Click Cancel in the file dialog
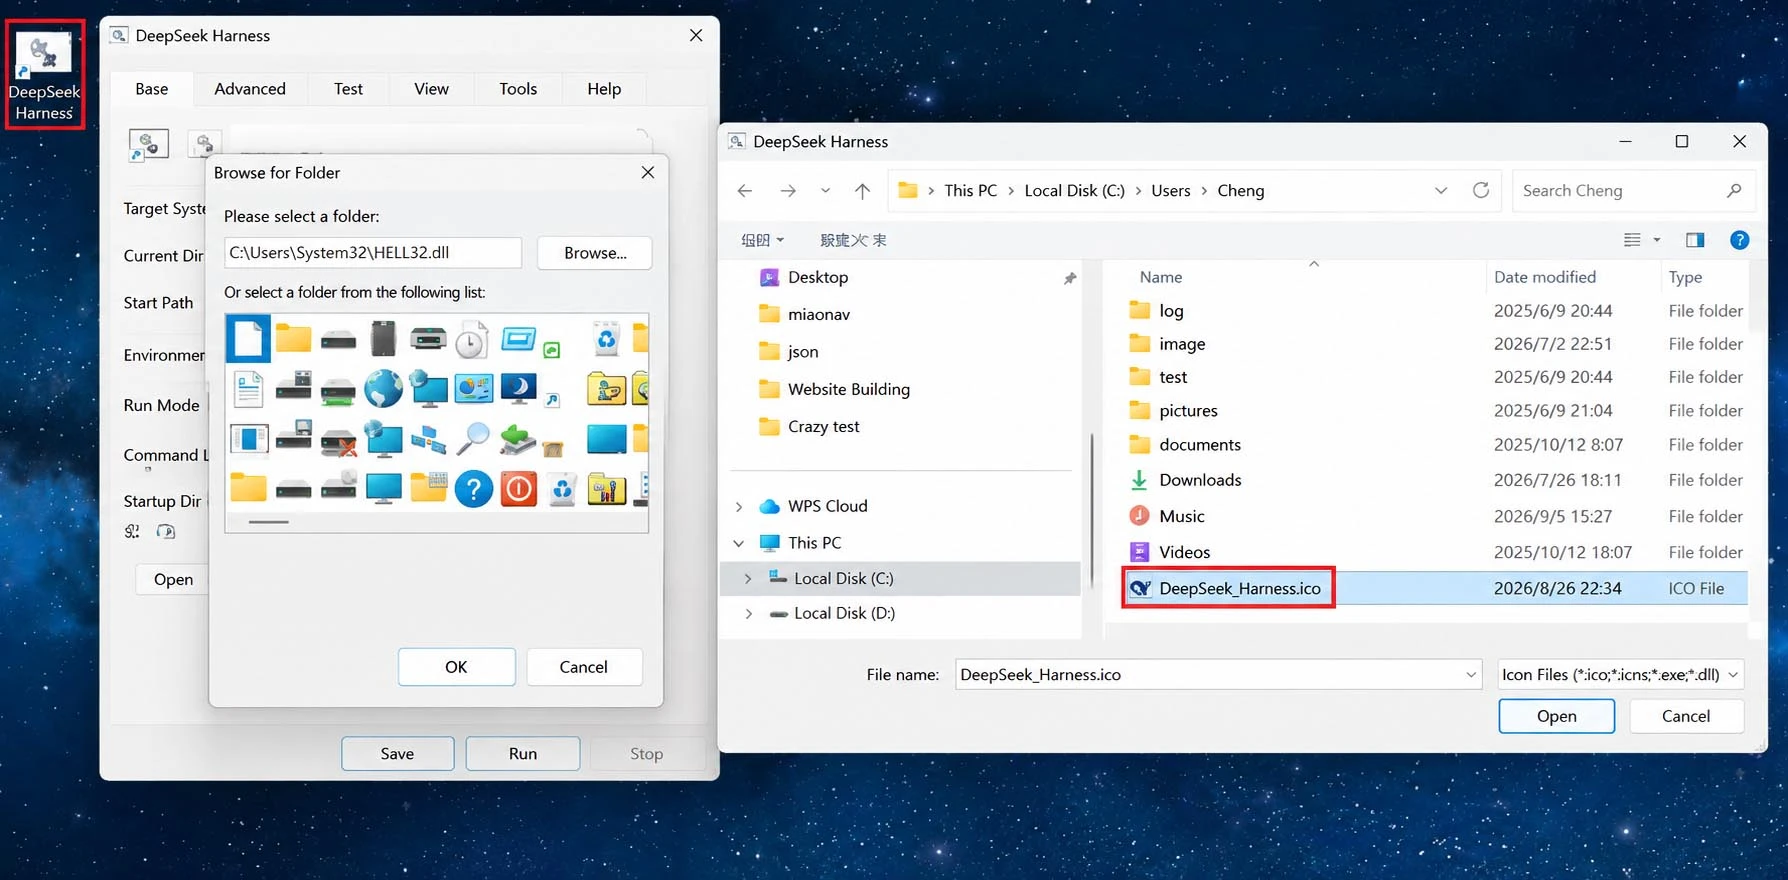Viewport: 1788px width, 880px height. 1686,716
